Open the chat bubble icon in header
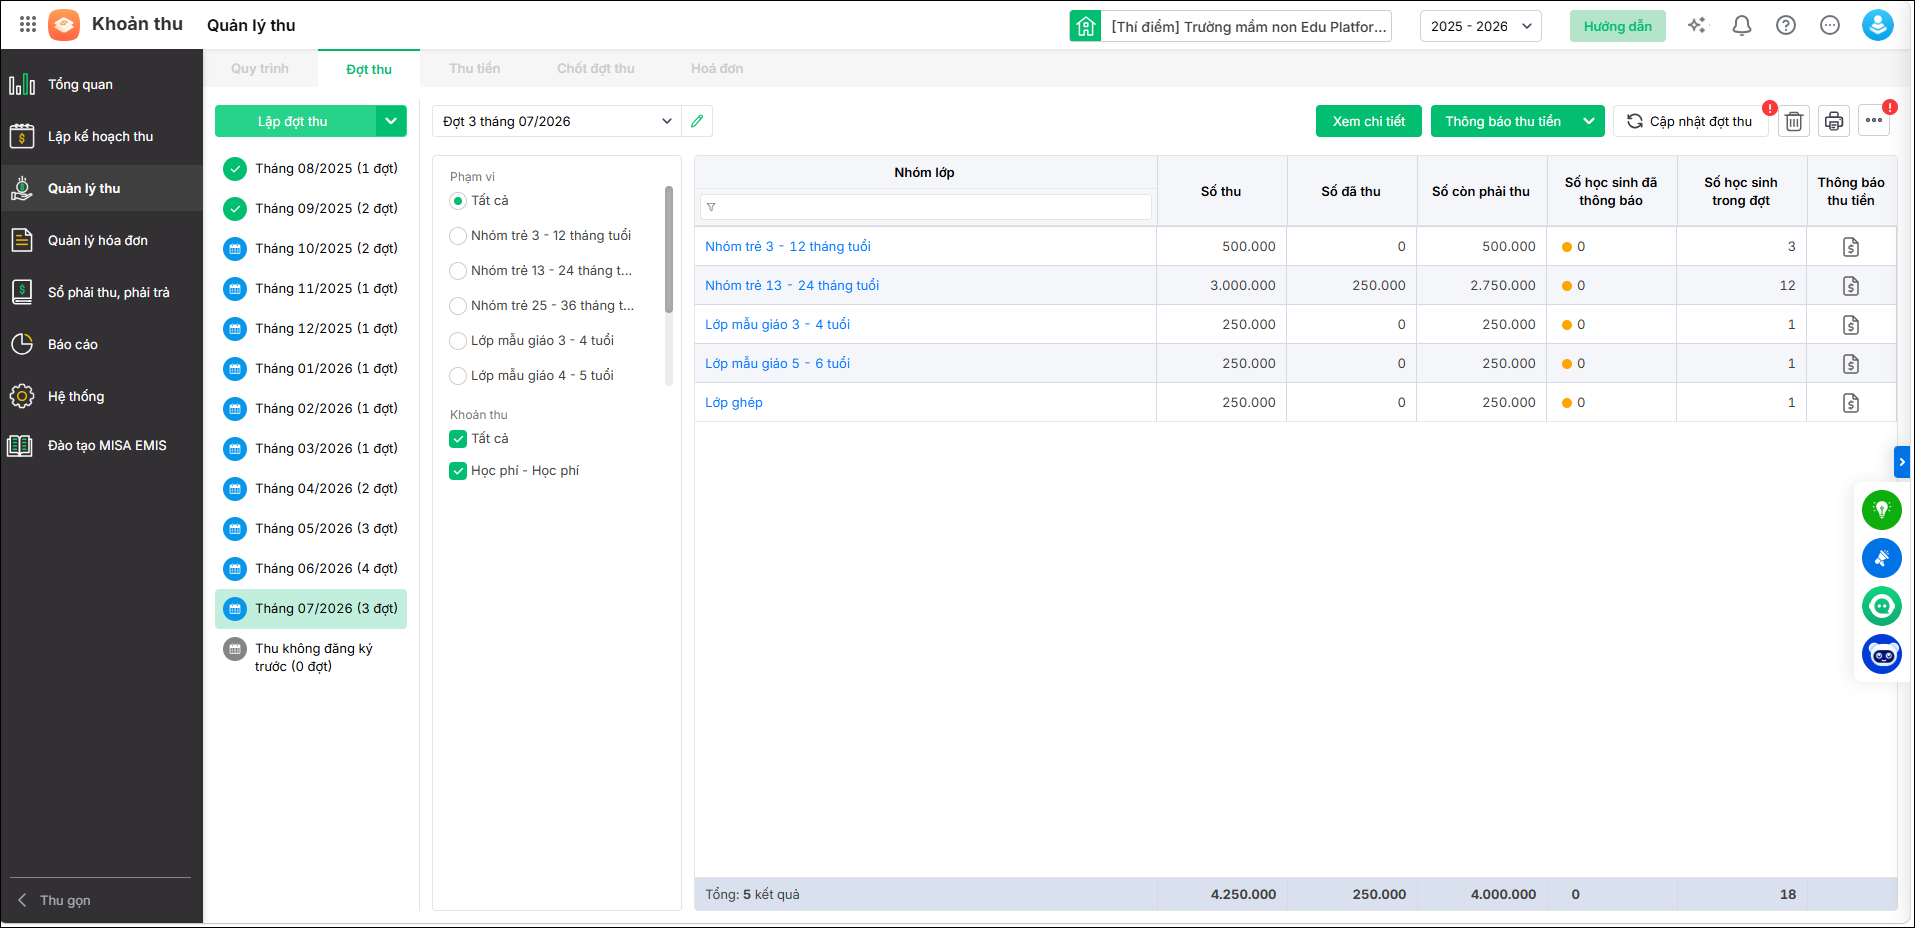This screenshot has width=1915, height=928. 1830,26
